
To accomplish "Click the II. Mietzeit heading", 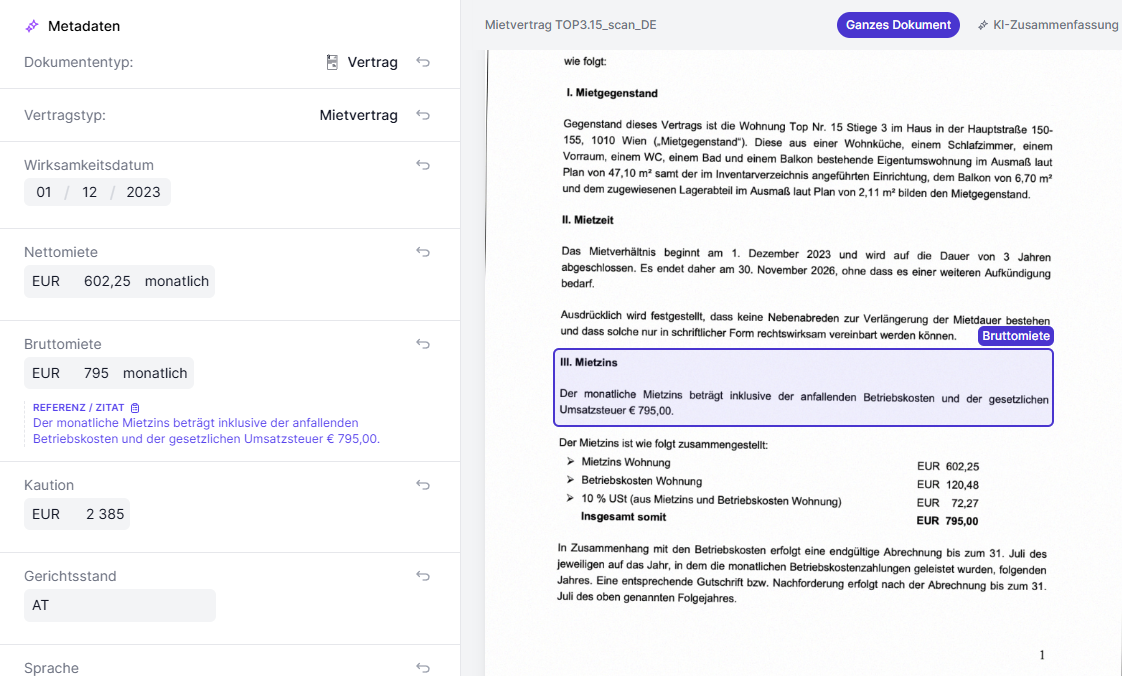I will (587, 220).
